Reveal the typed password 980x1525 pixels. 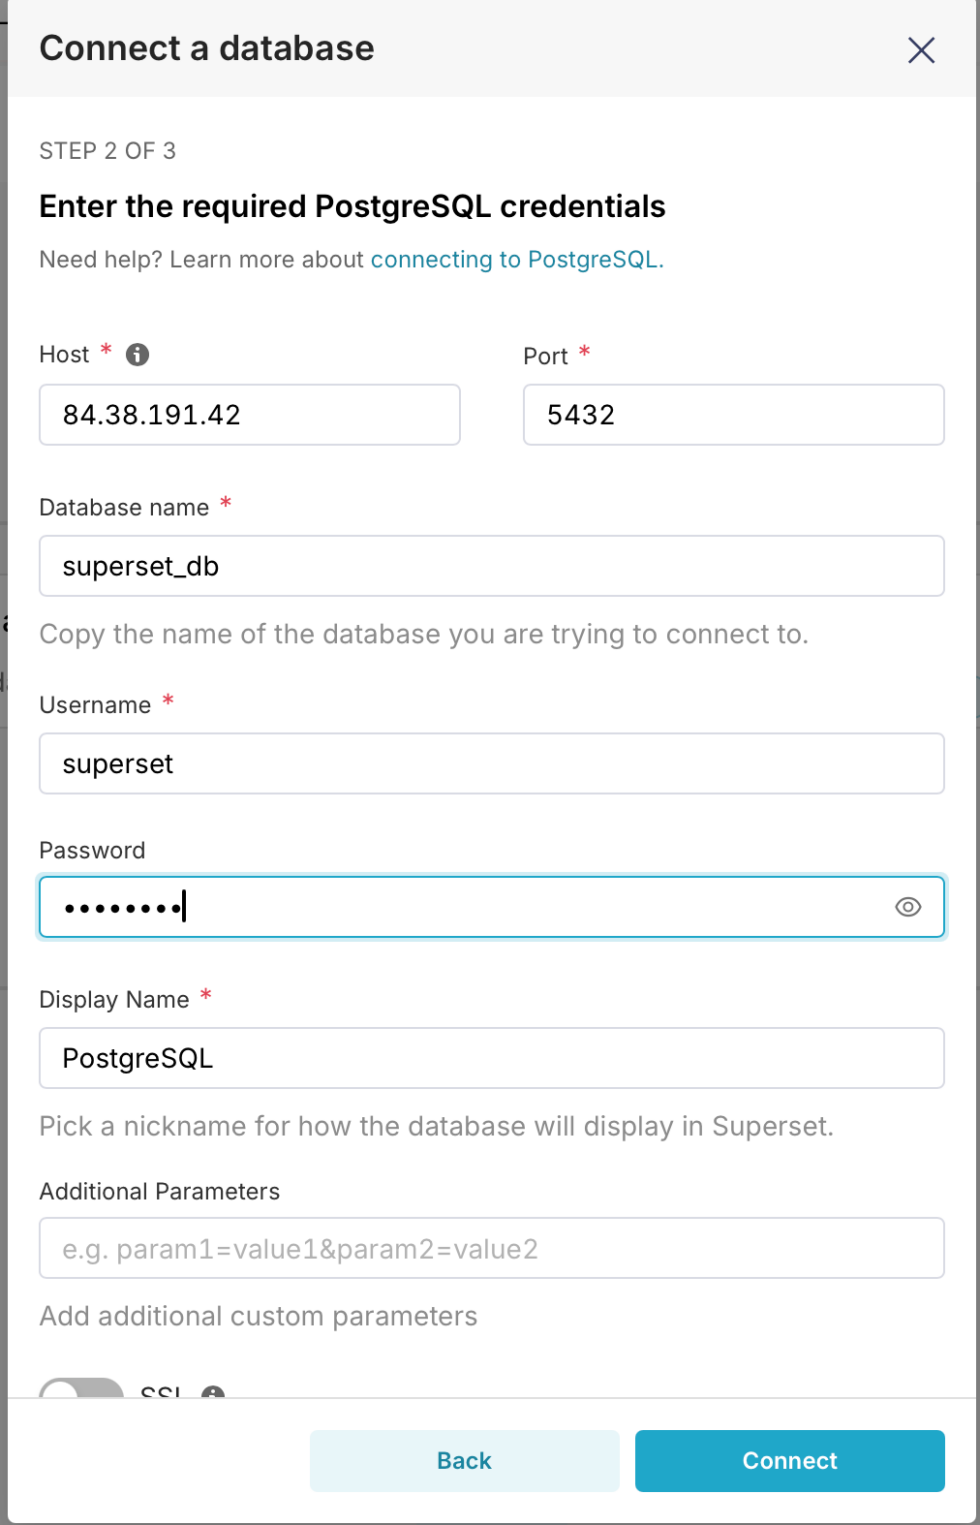tap(908, 907)
